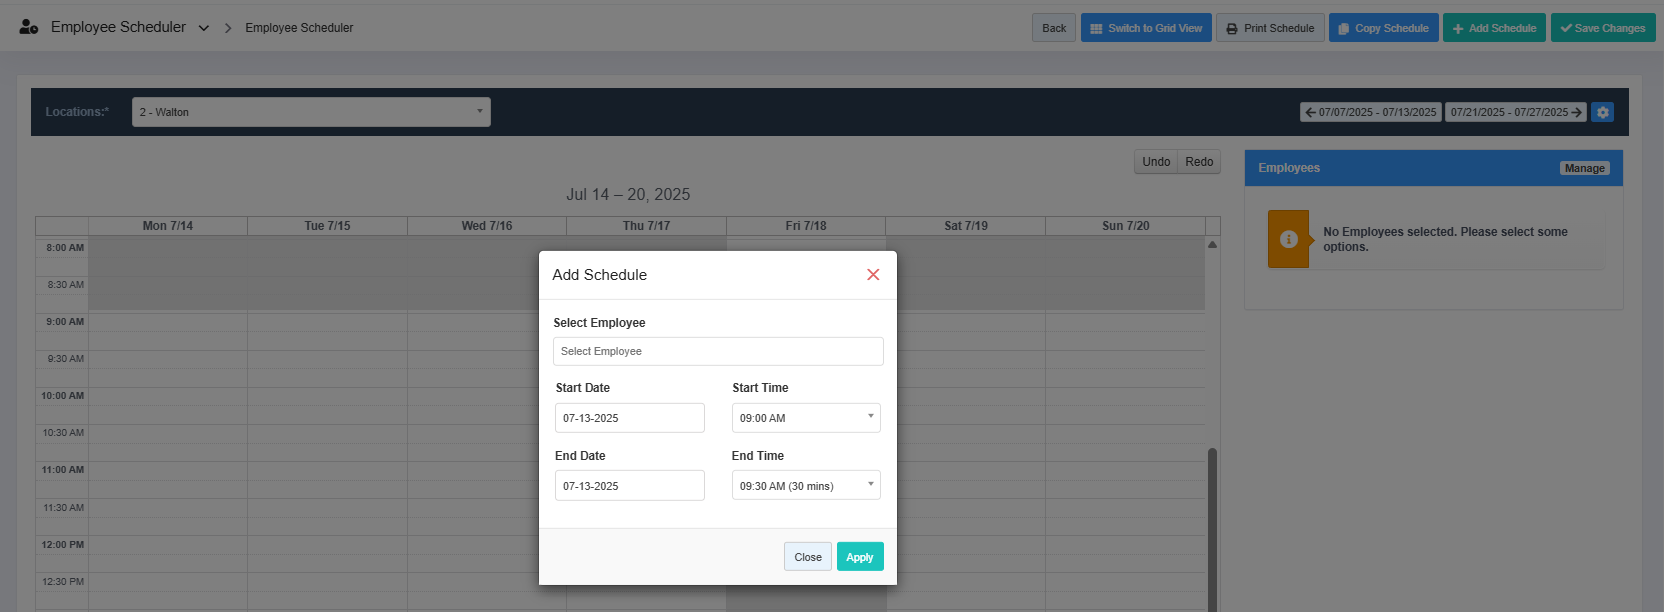Save changes to the schedule

(x=1603, y=28)
